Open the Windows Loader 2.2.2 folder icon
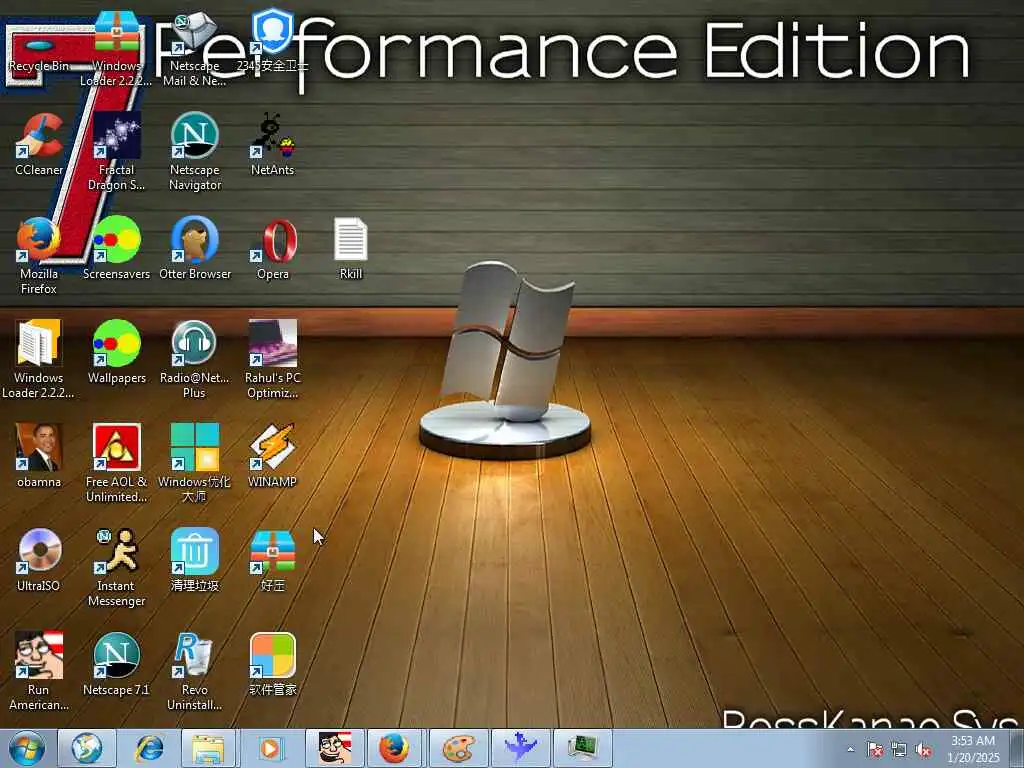 39,359
